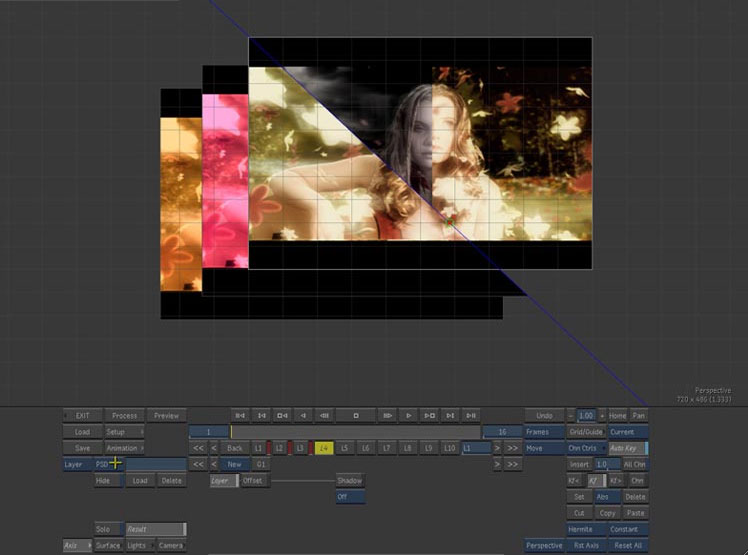
Task: Open the Hermite interpolation dropdown
Action: coord(586,529)
